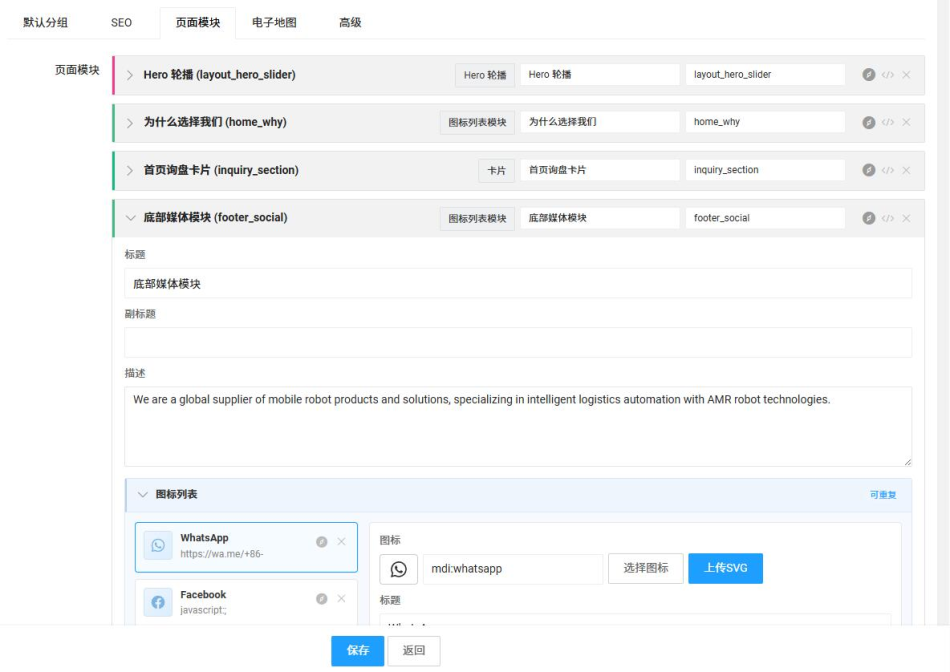Click the 图标列表模块 tag in footer_social row
Screen dimensions: 950x672
click(x=477, y=219)
